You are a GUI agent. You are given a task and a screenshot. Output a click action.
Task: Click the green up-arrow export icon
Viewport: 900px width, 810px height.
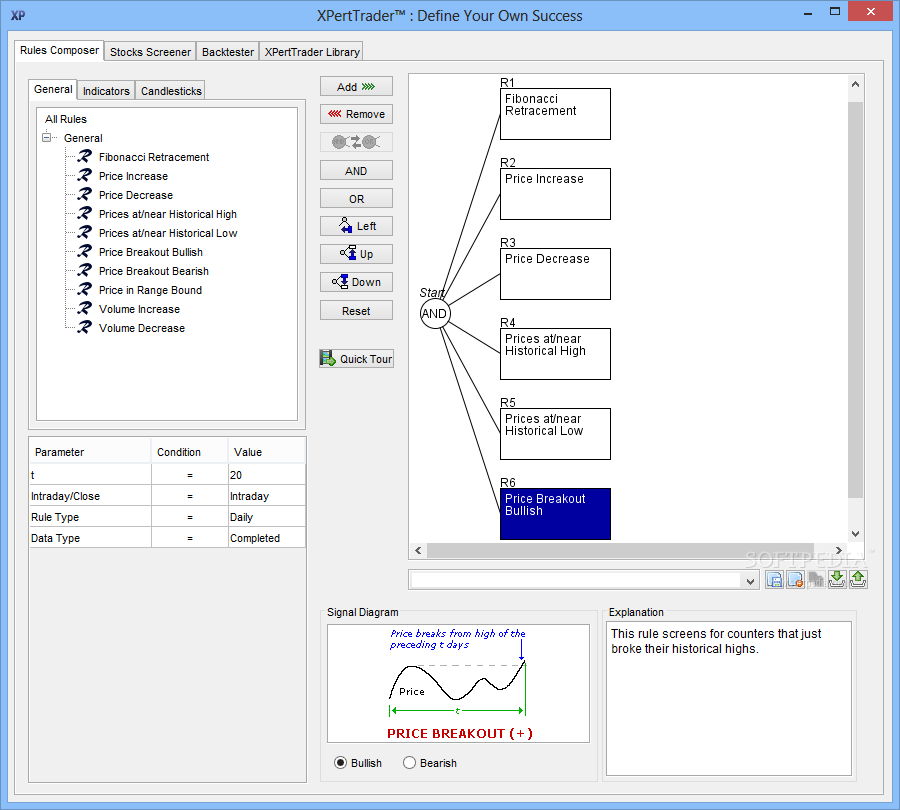(858, 580)
